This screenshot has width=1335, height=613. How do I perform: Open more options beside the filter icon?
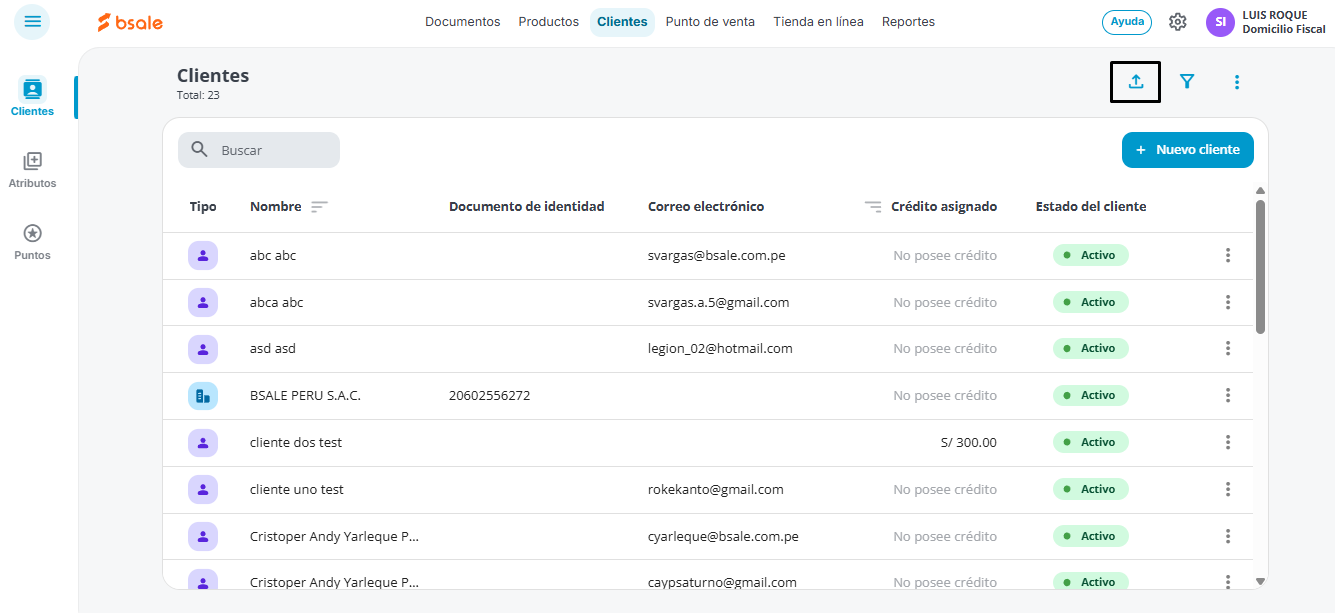point(1237,82)
